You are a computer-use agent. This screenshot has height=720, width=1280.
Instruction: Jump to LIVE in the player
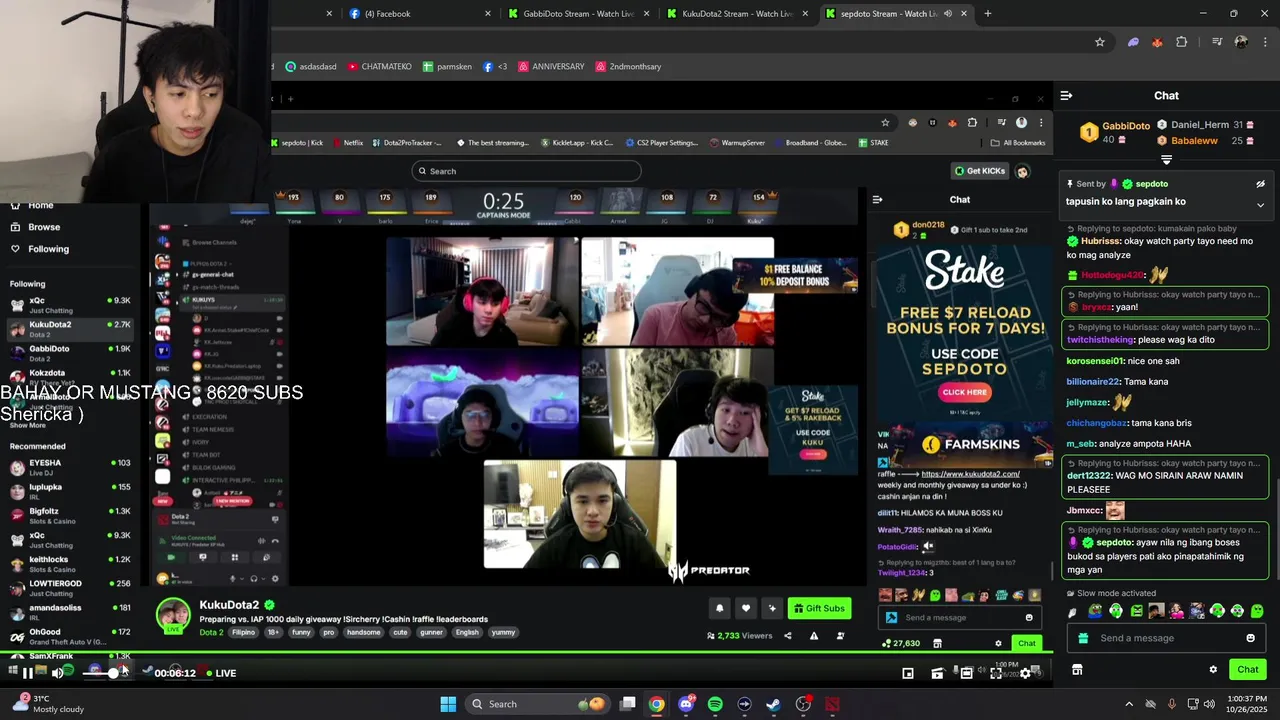pyautogui.click(x=221, y=673)
